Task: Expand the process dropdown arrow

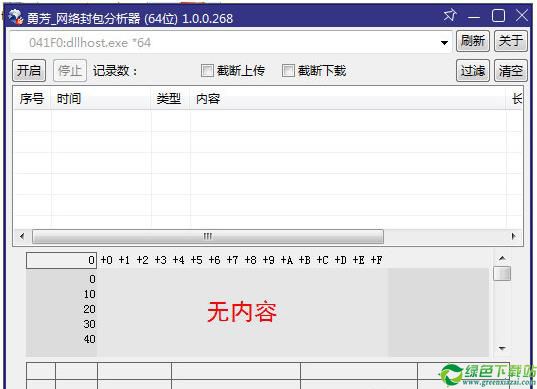Action: (x=444, y=43)
